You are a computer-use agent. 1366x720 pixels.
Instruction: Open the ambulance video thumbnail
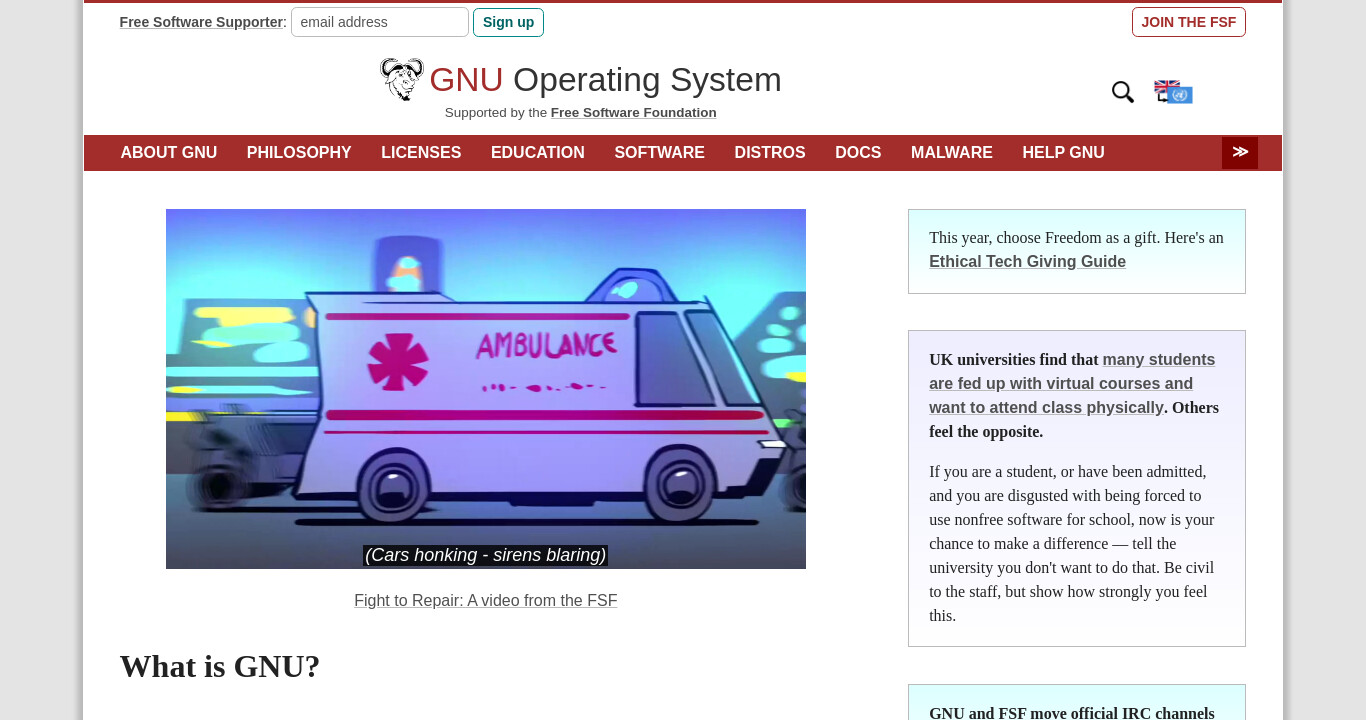click(486, 389)
